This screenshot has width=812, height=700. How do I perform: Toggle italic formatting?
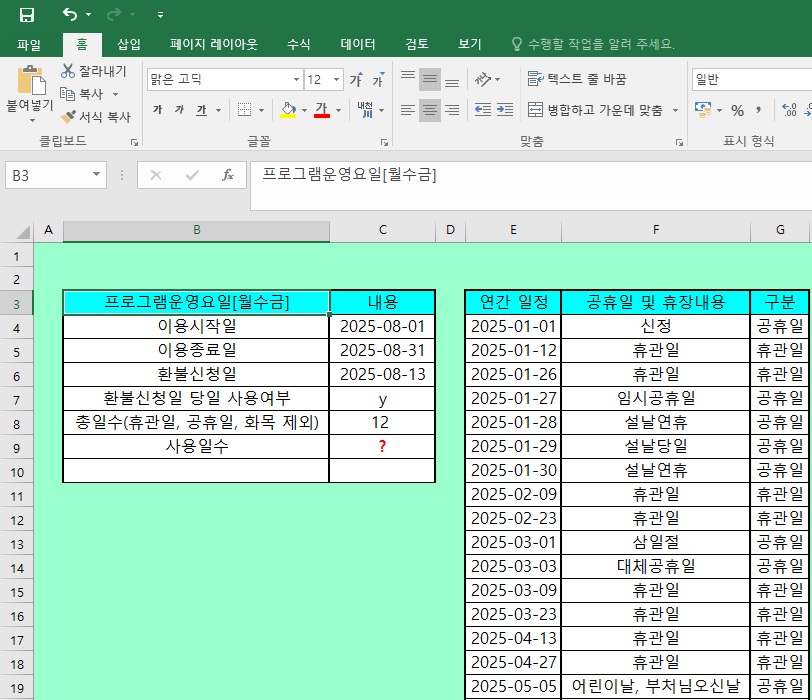point(179,110)
